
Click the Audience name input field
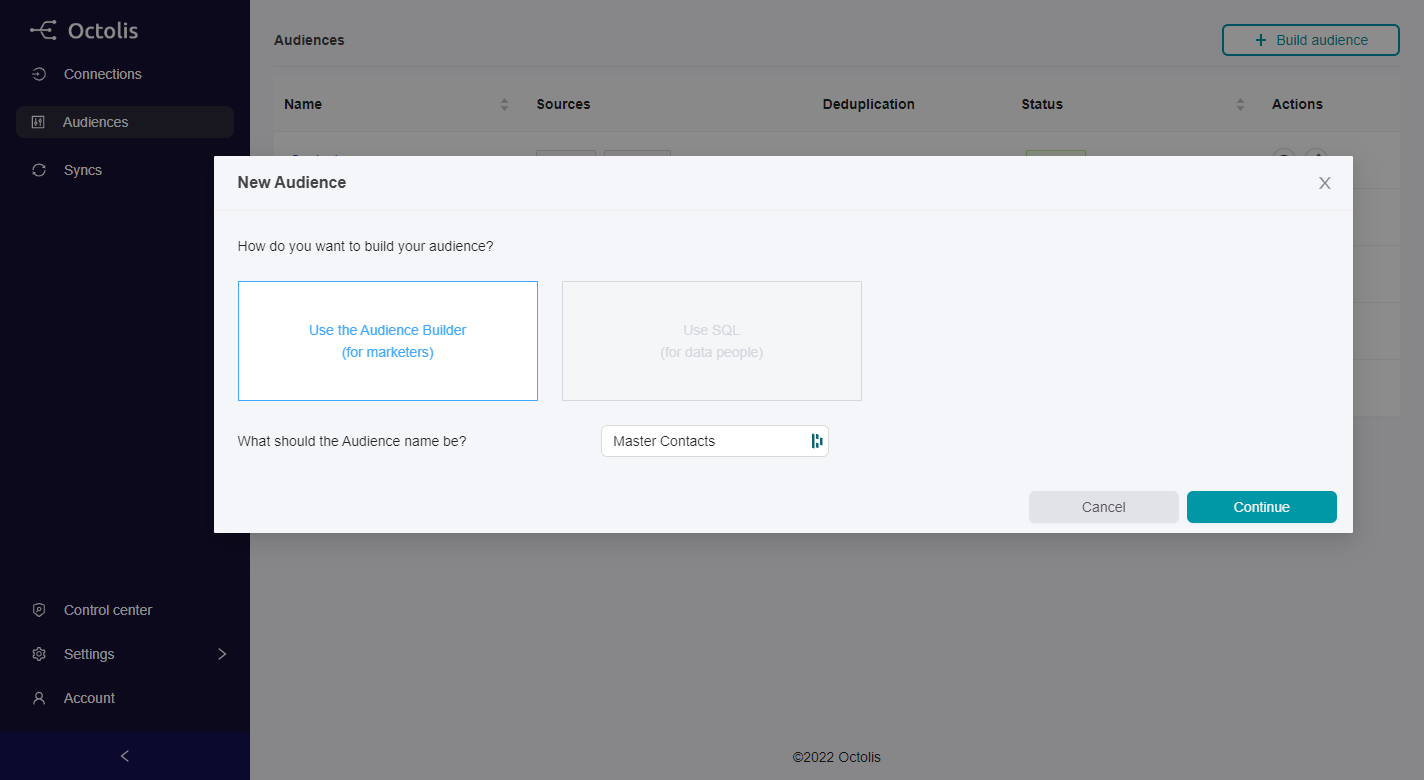[x=715, y=441]
